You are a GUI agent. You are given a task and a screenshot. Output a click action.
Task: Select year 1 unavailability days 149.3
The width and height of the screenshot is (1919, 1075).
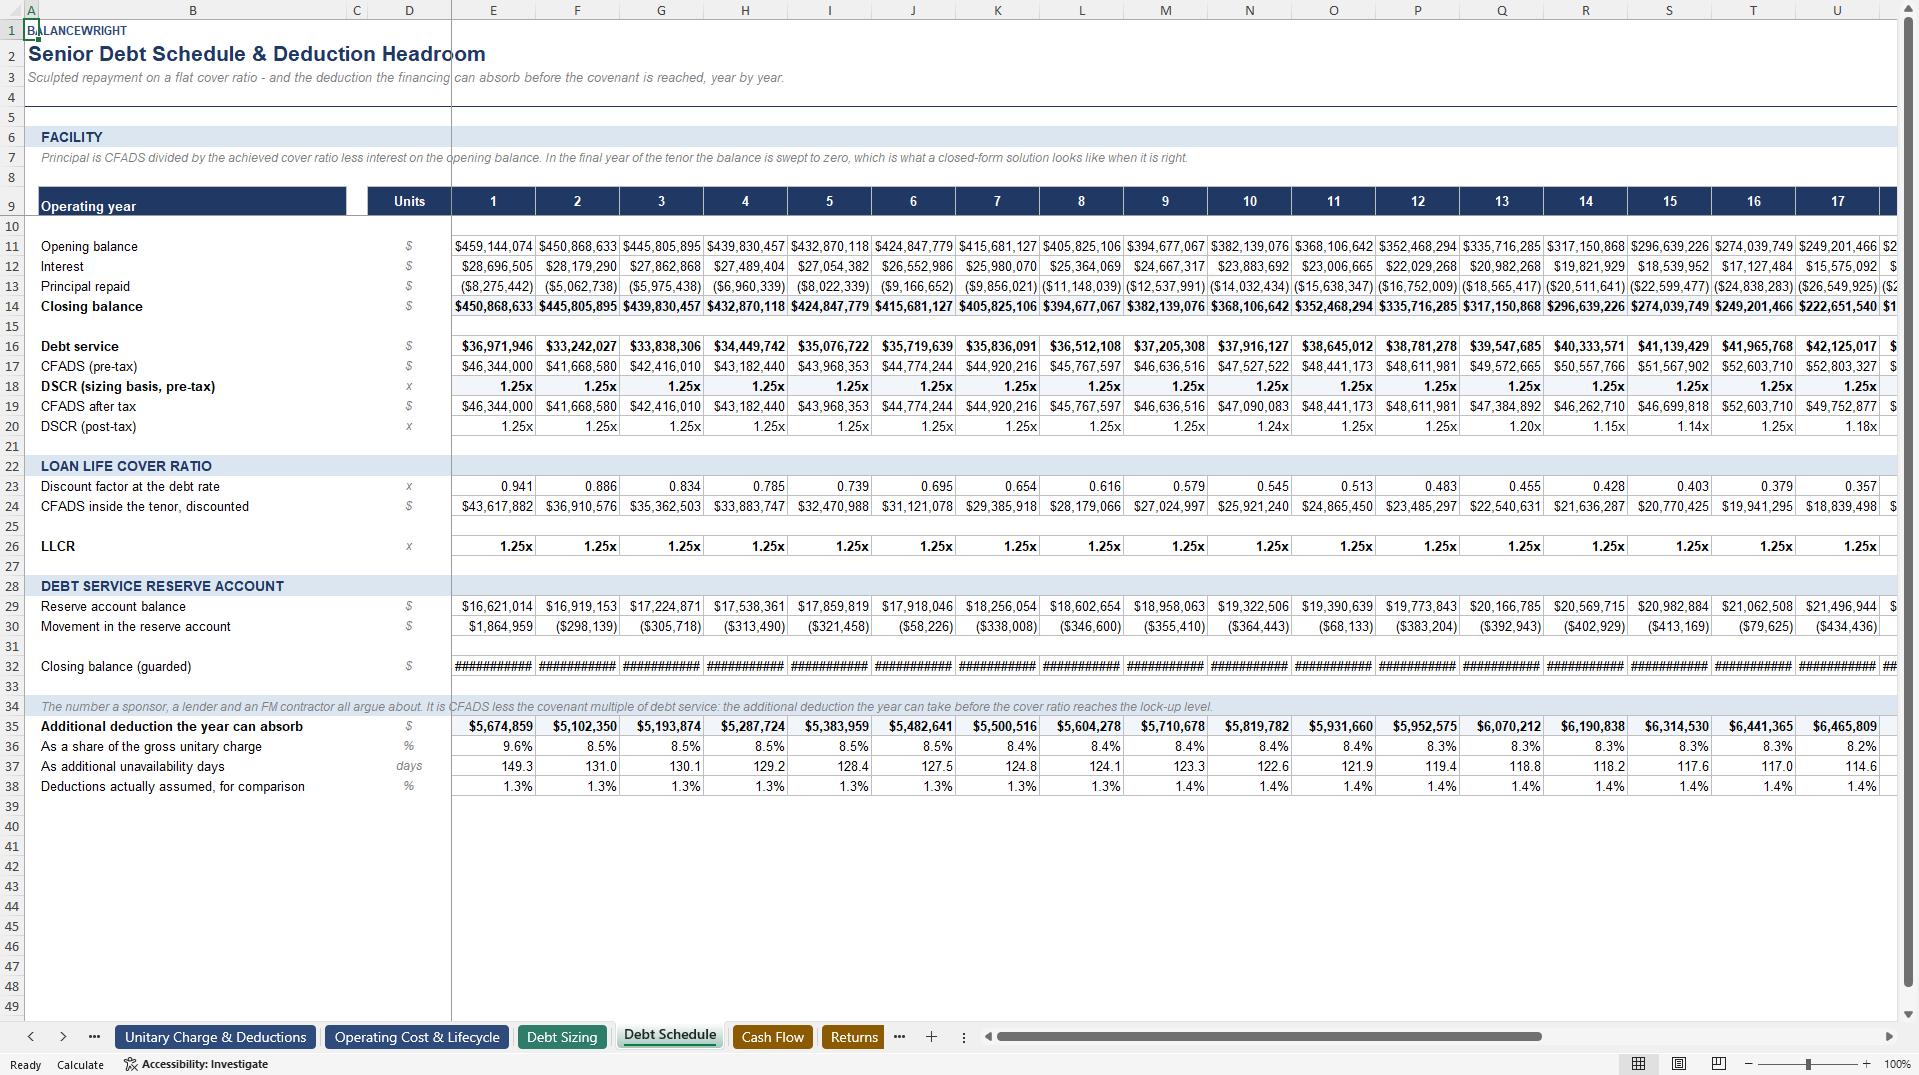pyautogui.click(x=493, y=766)
